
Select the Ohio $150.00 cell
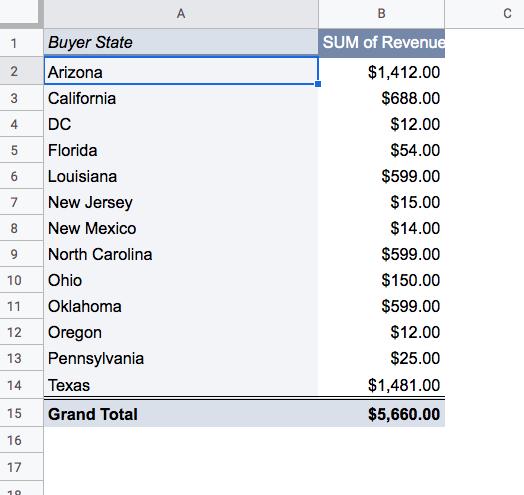point(381,280)
